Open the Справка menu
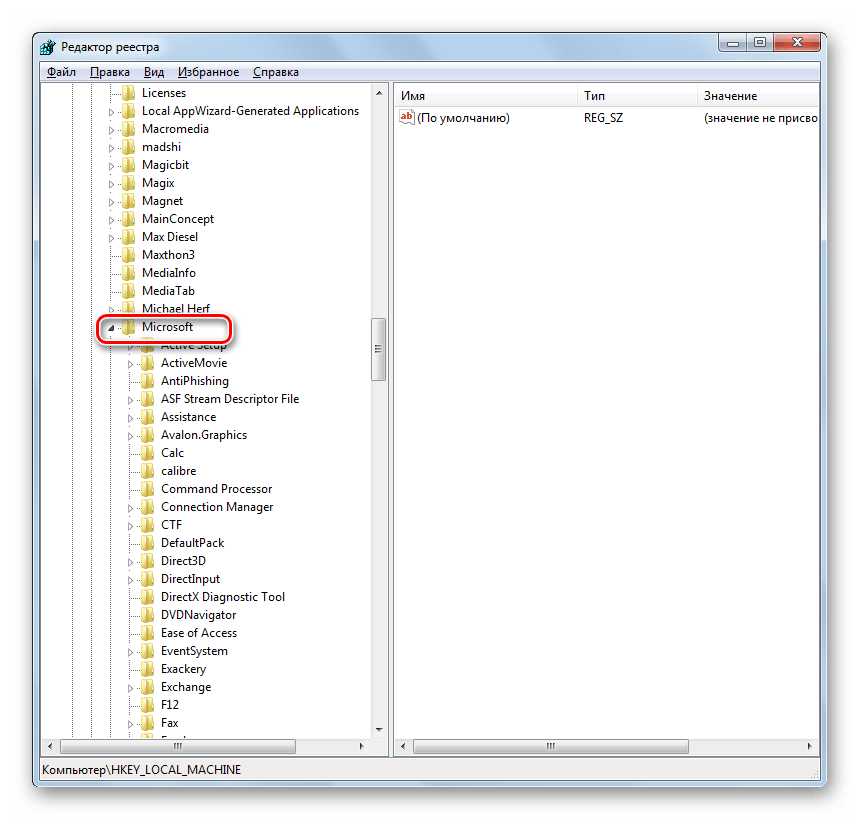The height and width of the screenshot is (820, 860). click(x=276, y=72)
